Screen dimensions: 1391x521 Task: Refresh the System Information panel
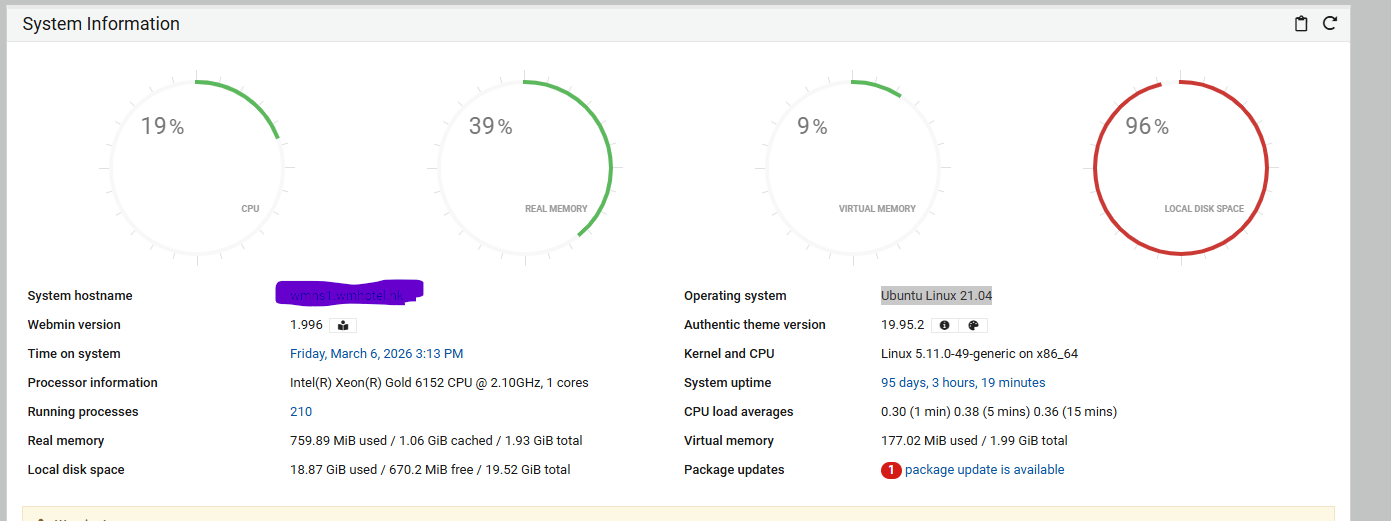pyautogui.click(x=1330, y=24)
